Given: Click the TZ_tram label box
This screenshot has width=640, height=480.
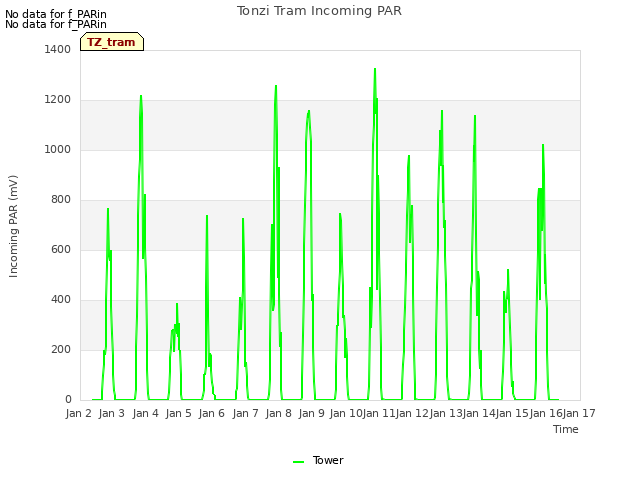Looking at the screenshot, I should click(112, 42).
